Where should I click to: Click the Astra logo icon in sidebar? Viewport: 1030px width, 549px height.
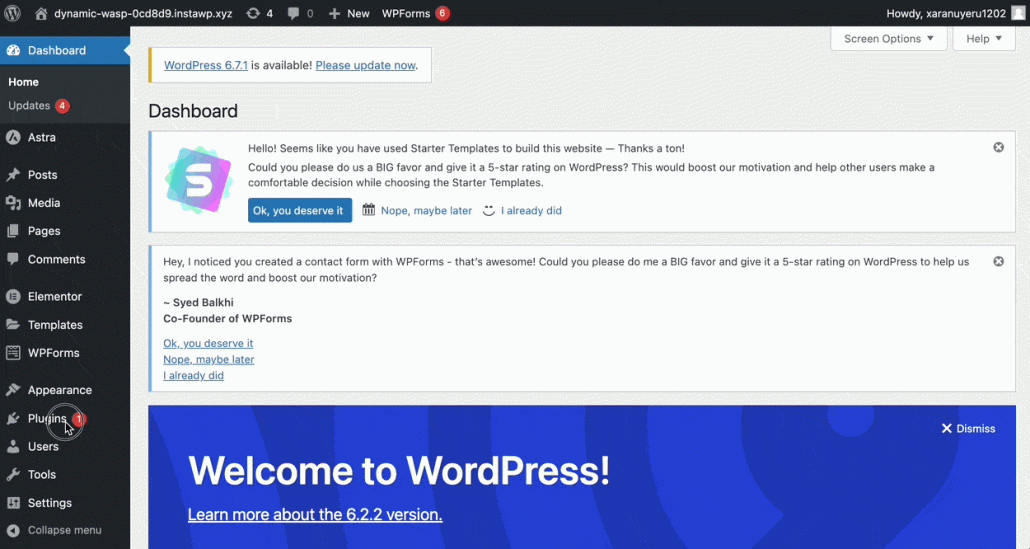[x=13, y=137]
